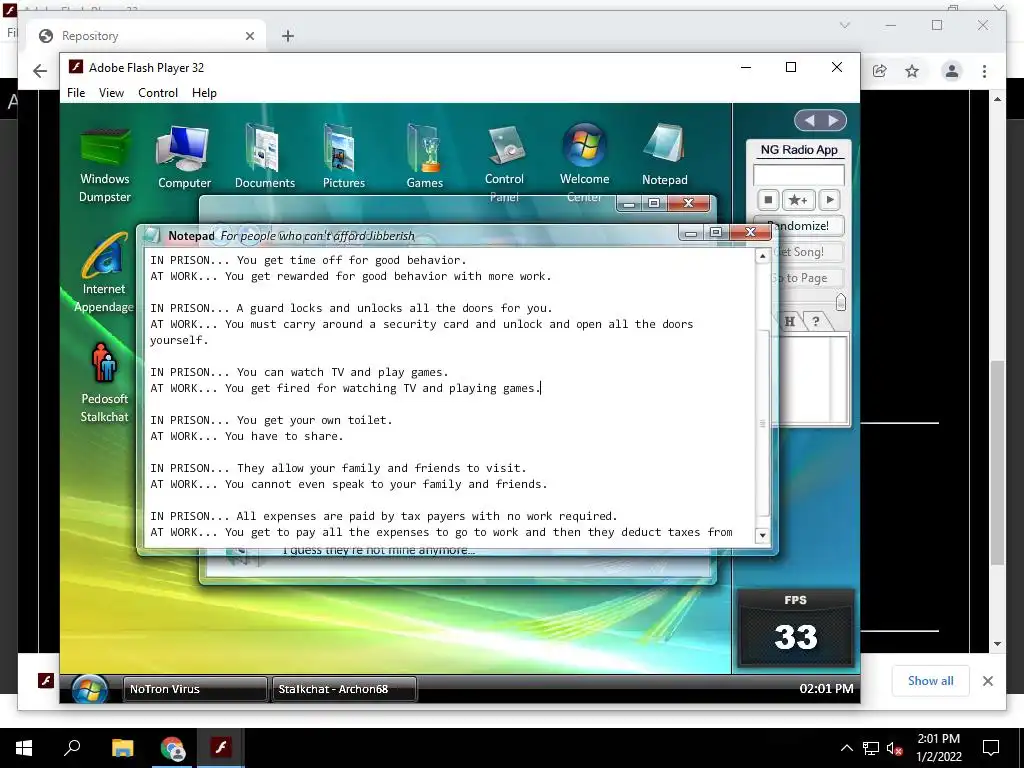Minimize the in-game Notepad window

click(691, 233)
